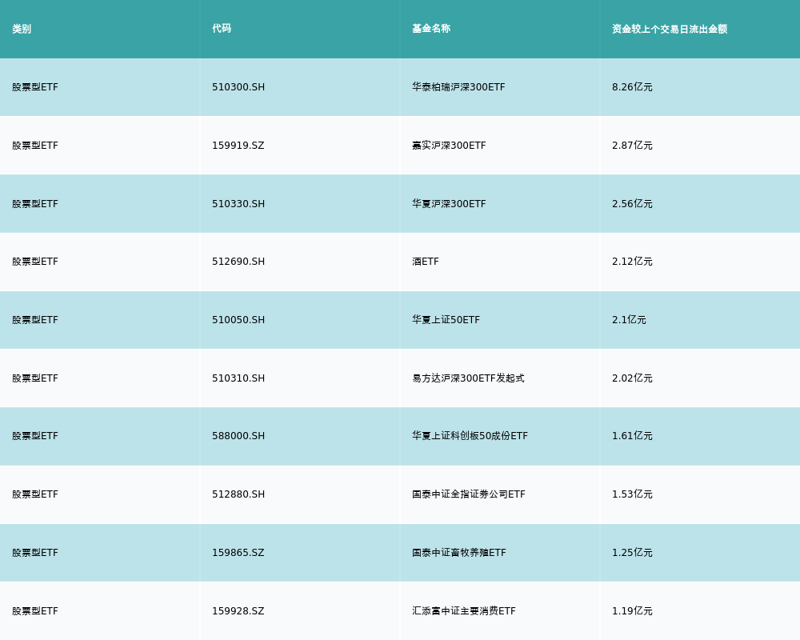Viewport: 800px width, 640px height.
Task: Select fund name 嘉实沪深300ETF
Action: point(449,145)
